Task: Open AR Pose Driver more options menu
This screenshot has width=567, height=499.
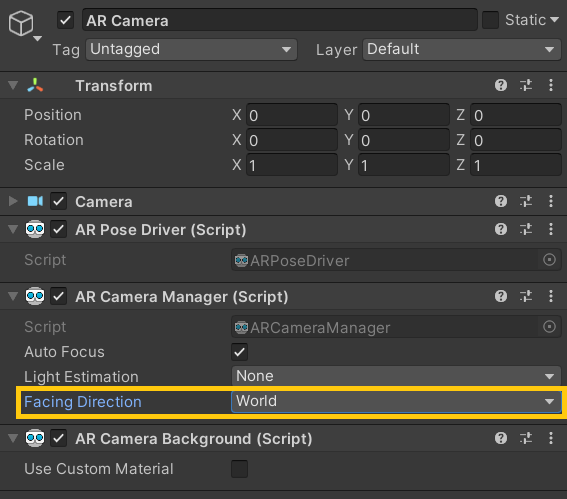Action: pyautogui.click(x=551, y=229)
